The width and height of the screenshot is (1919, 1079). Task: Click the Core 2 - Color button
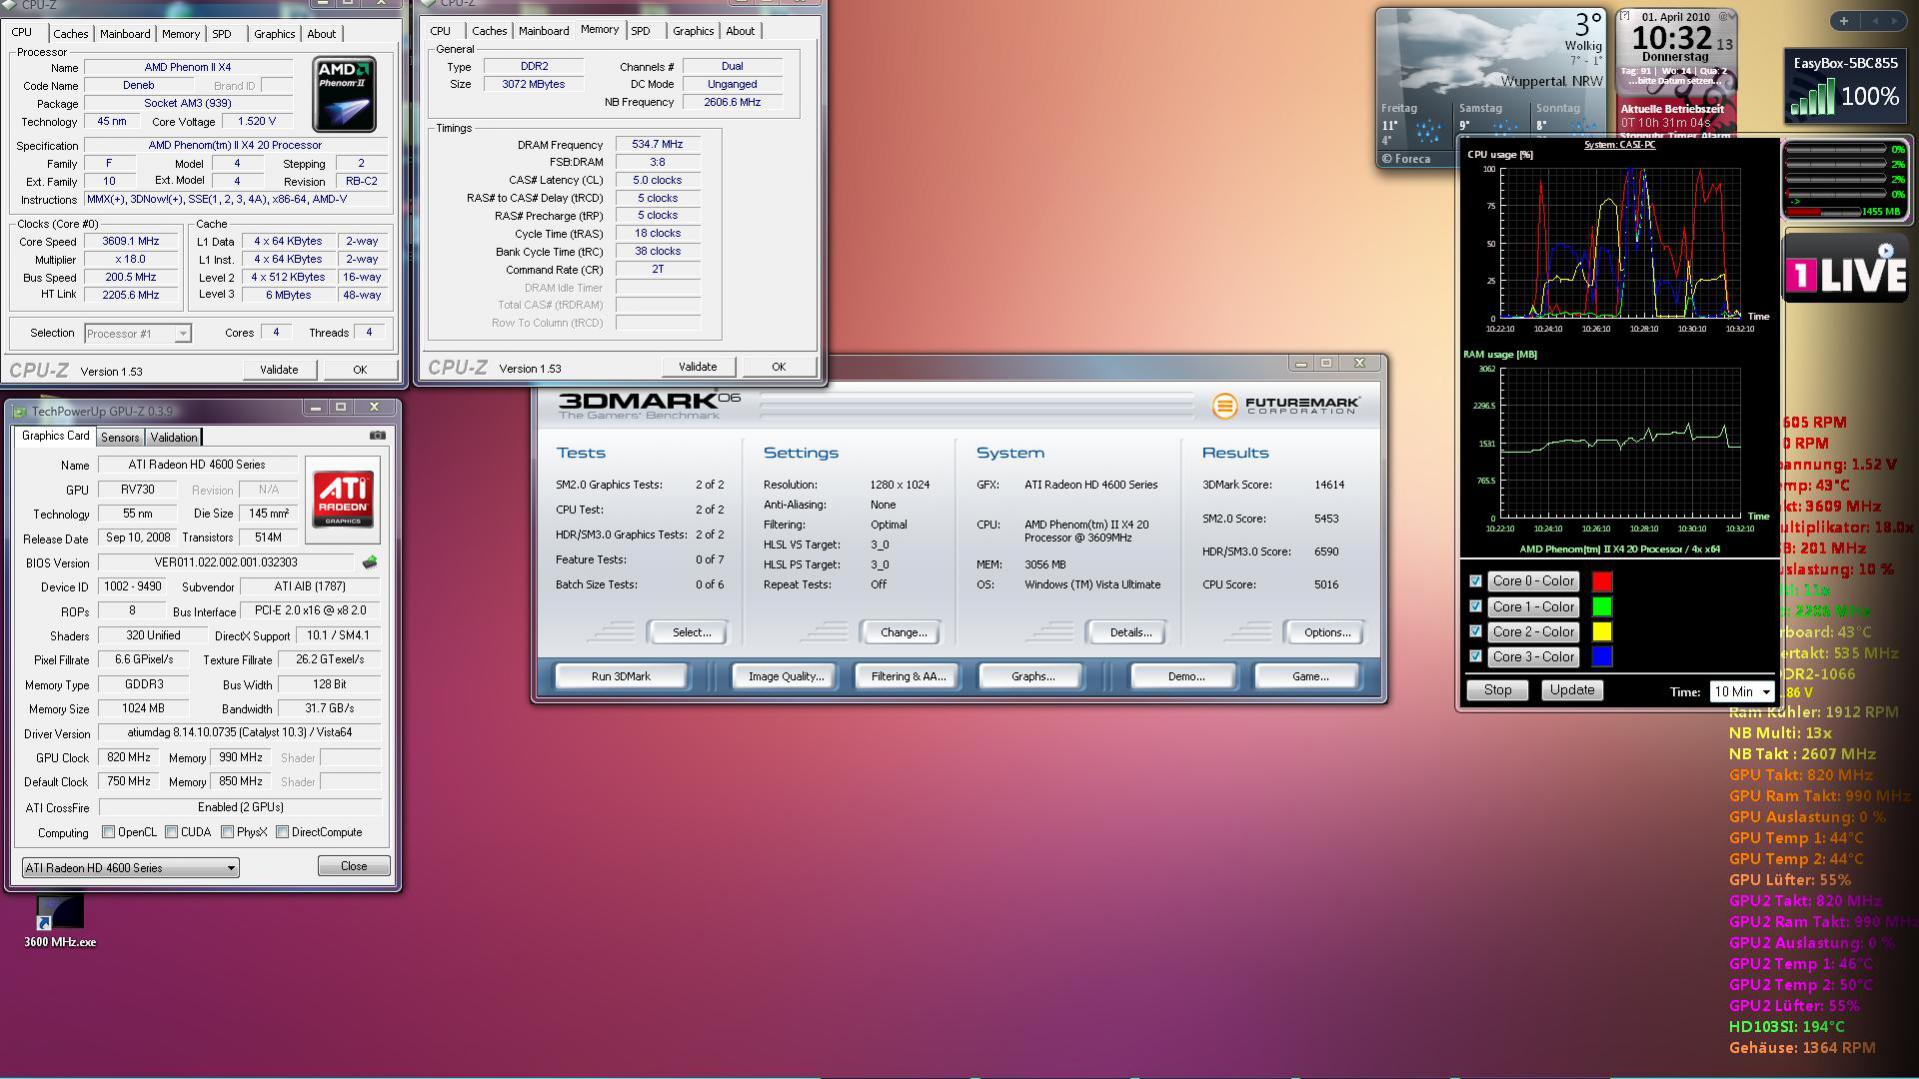click(1533, 632)
